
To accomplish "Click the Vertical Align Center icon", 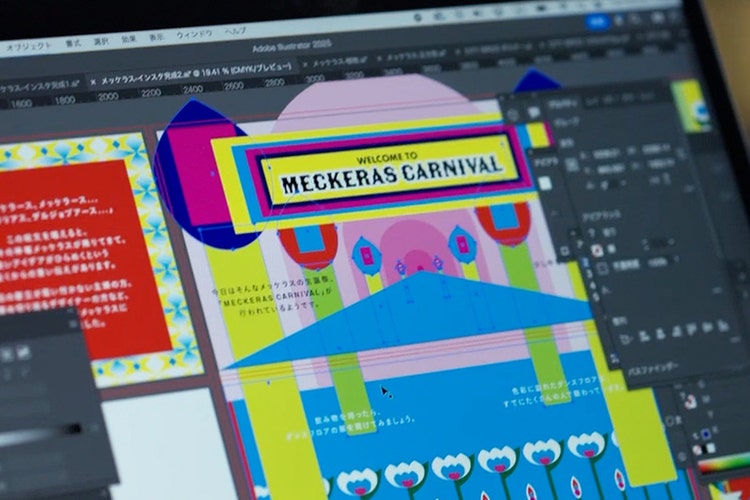I will pyautogui.click(x=708, y=327).
